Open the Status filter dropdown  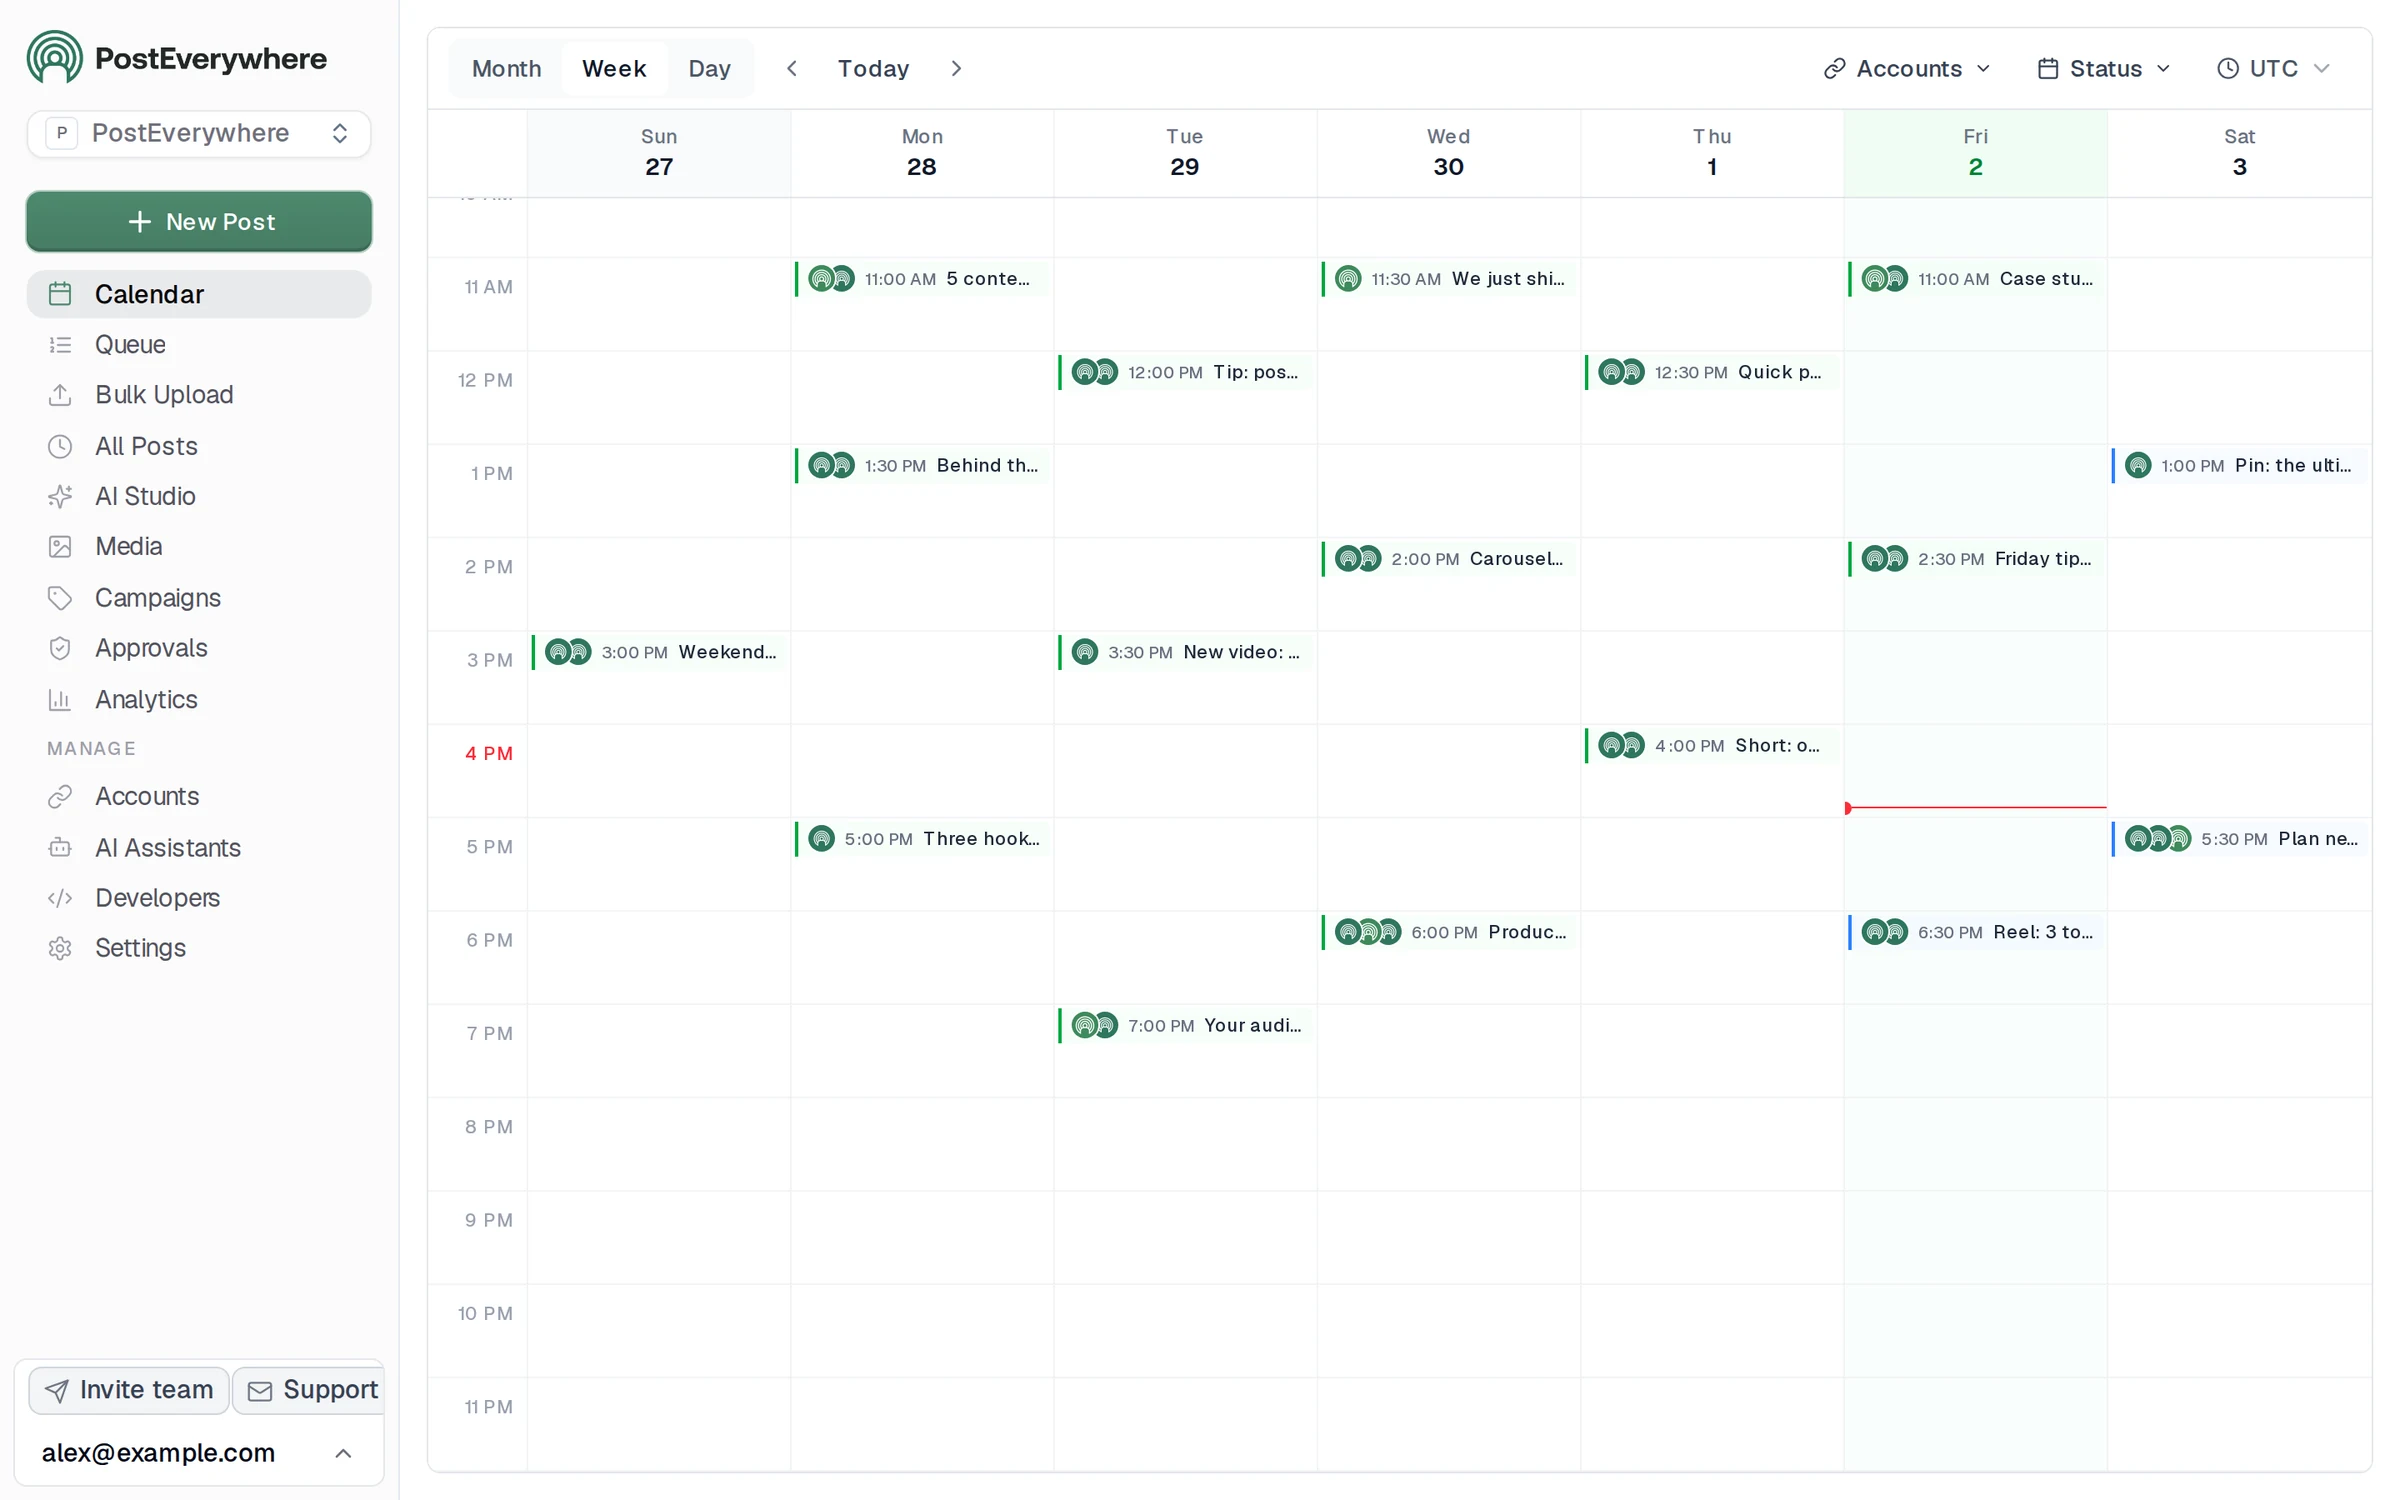[2104, 68]
